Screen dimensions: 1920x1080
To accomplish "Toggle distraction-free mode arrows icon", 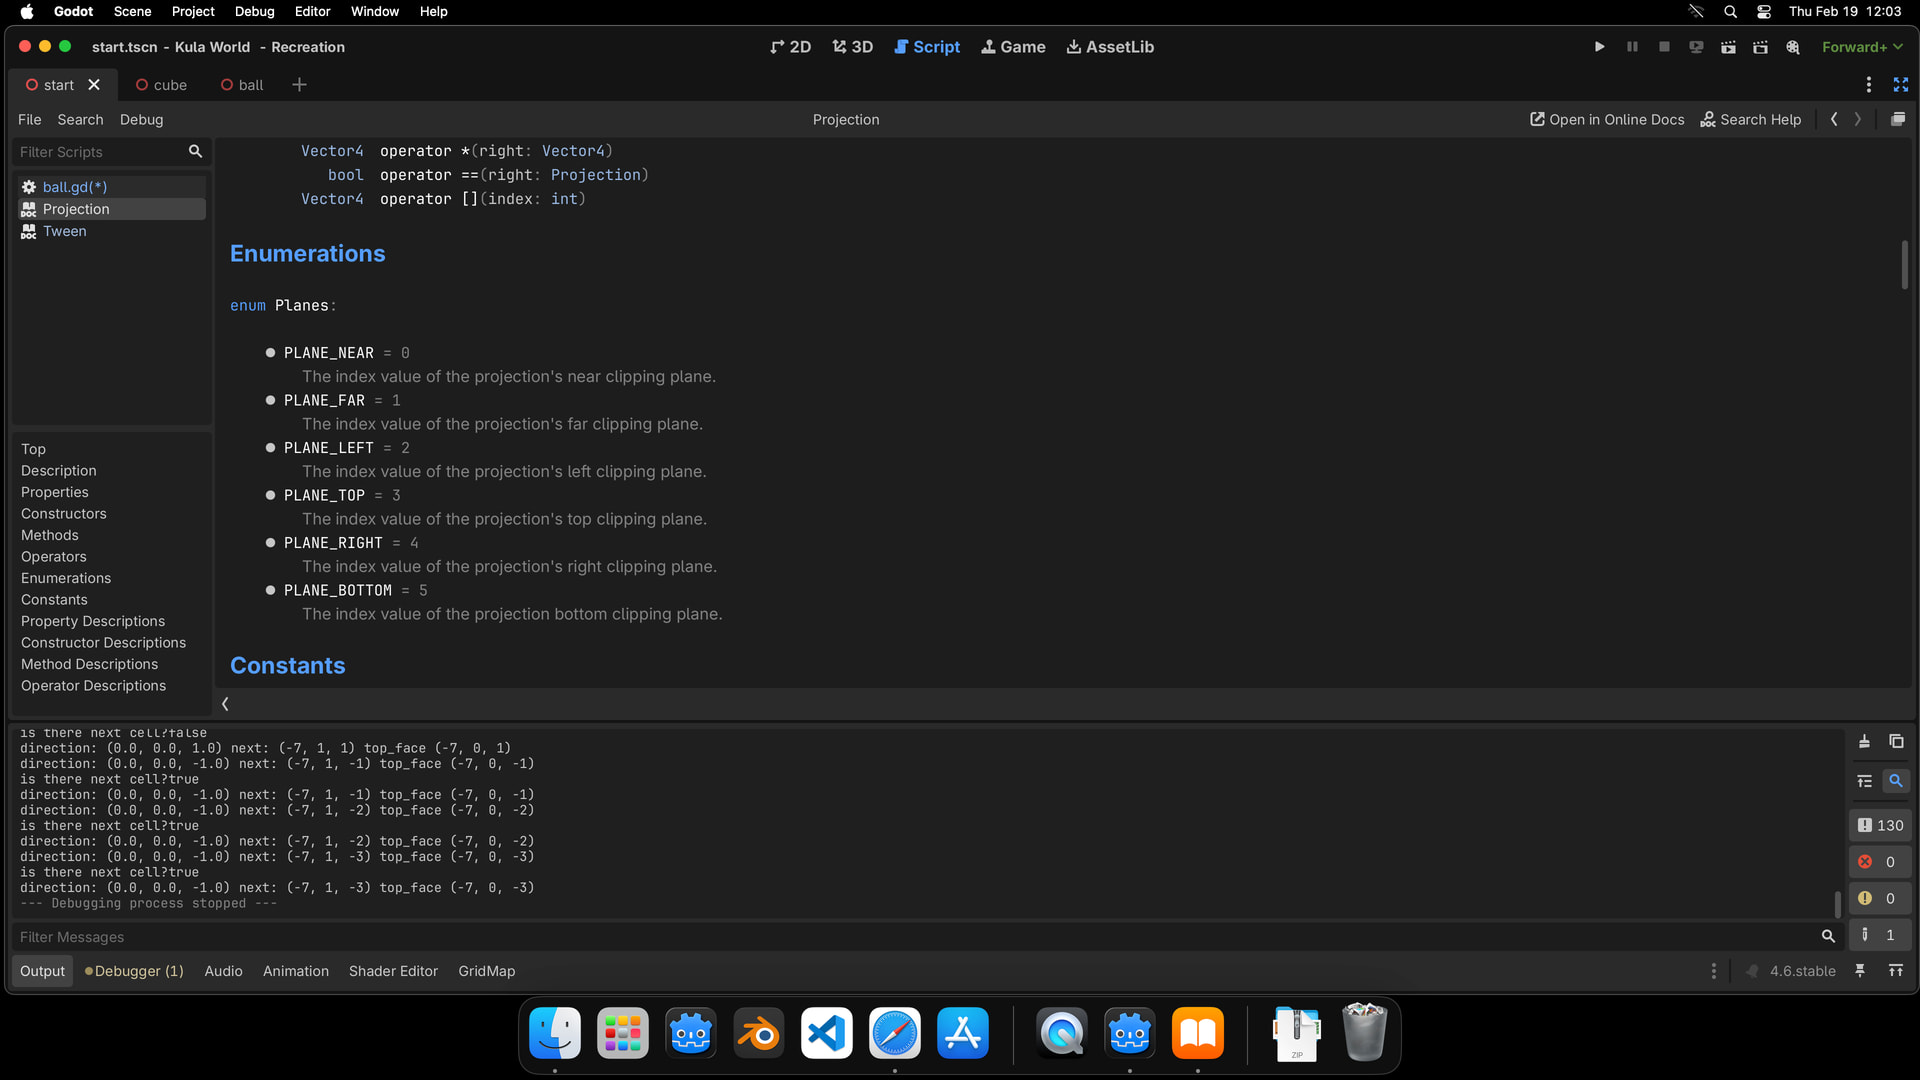I will (1900, 85).
